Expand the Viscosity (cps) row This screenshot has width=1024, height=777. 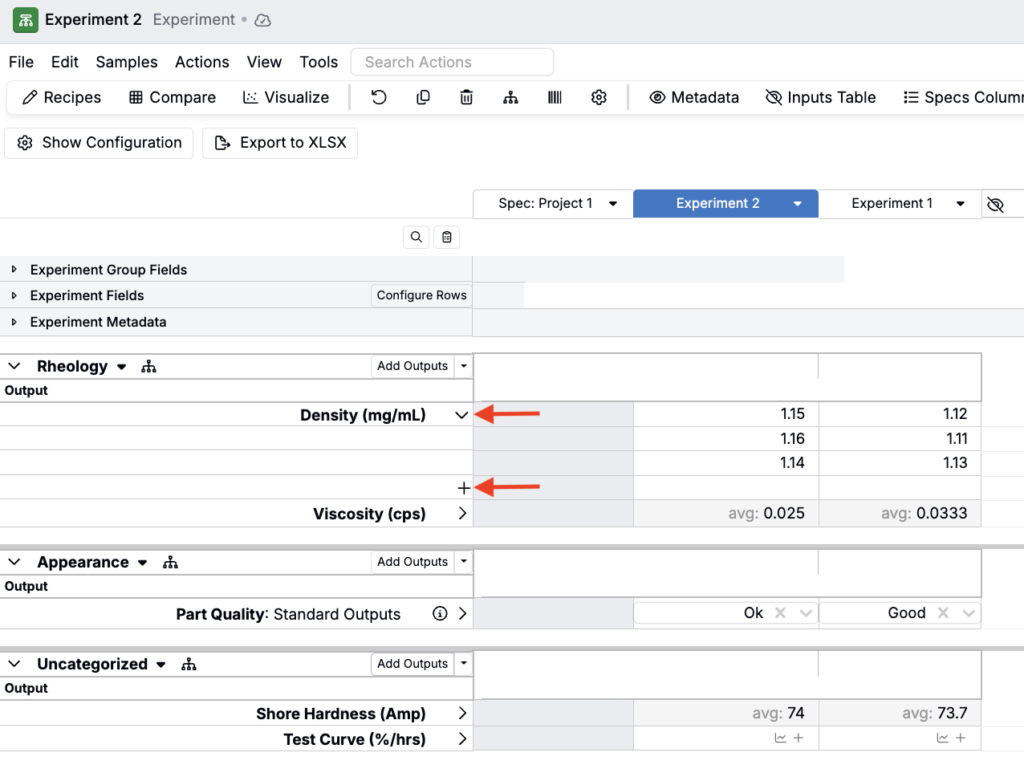click(462, 514)
